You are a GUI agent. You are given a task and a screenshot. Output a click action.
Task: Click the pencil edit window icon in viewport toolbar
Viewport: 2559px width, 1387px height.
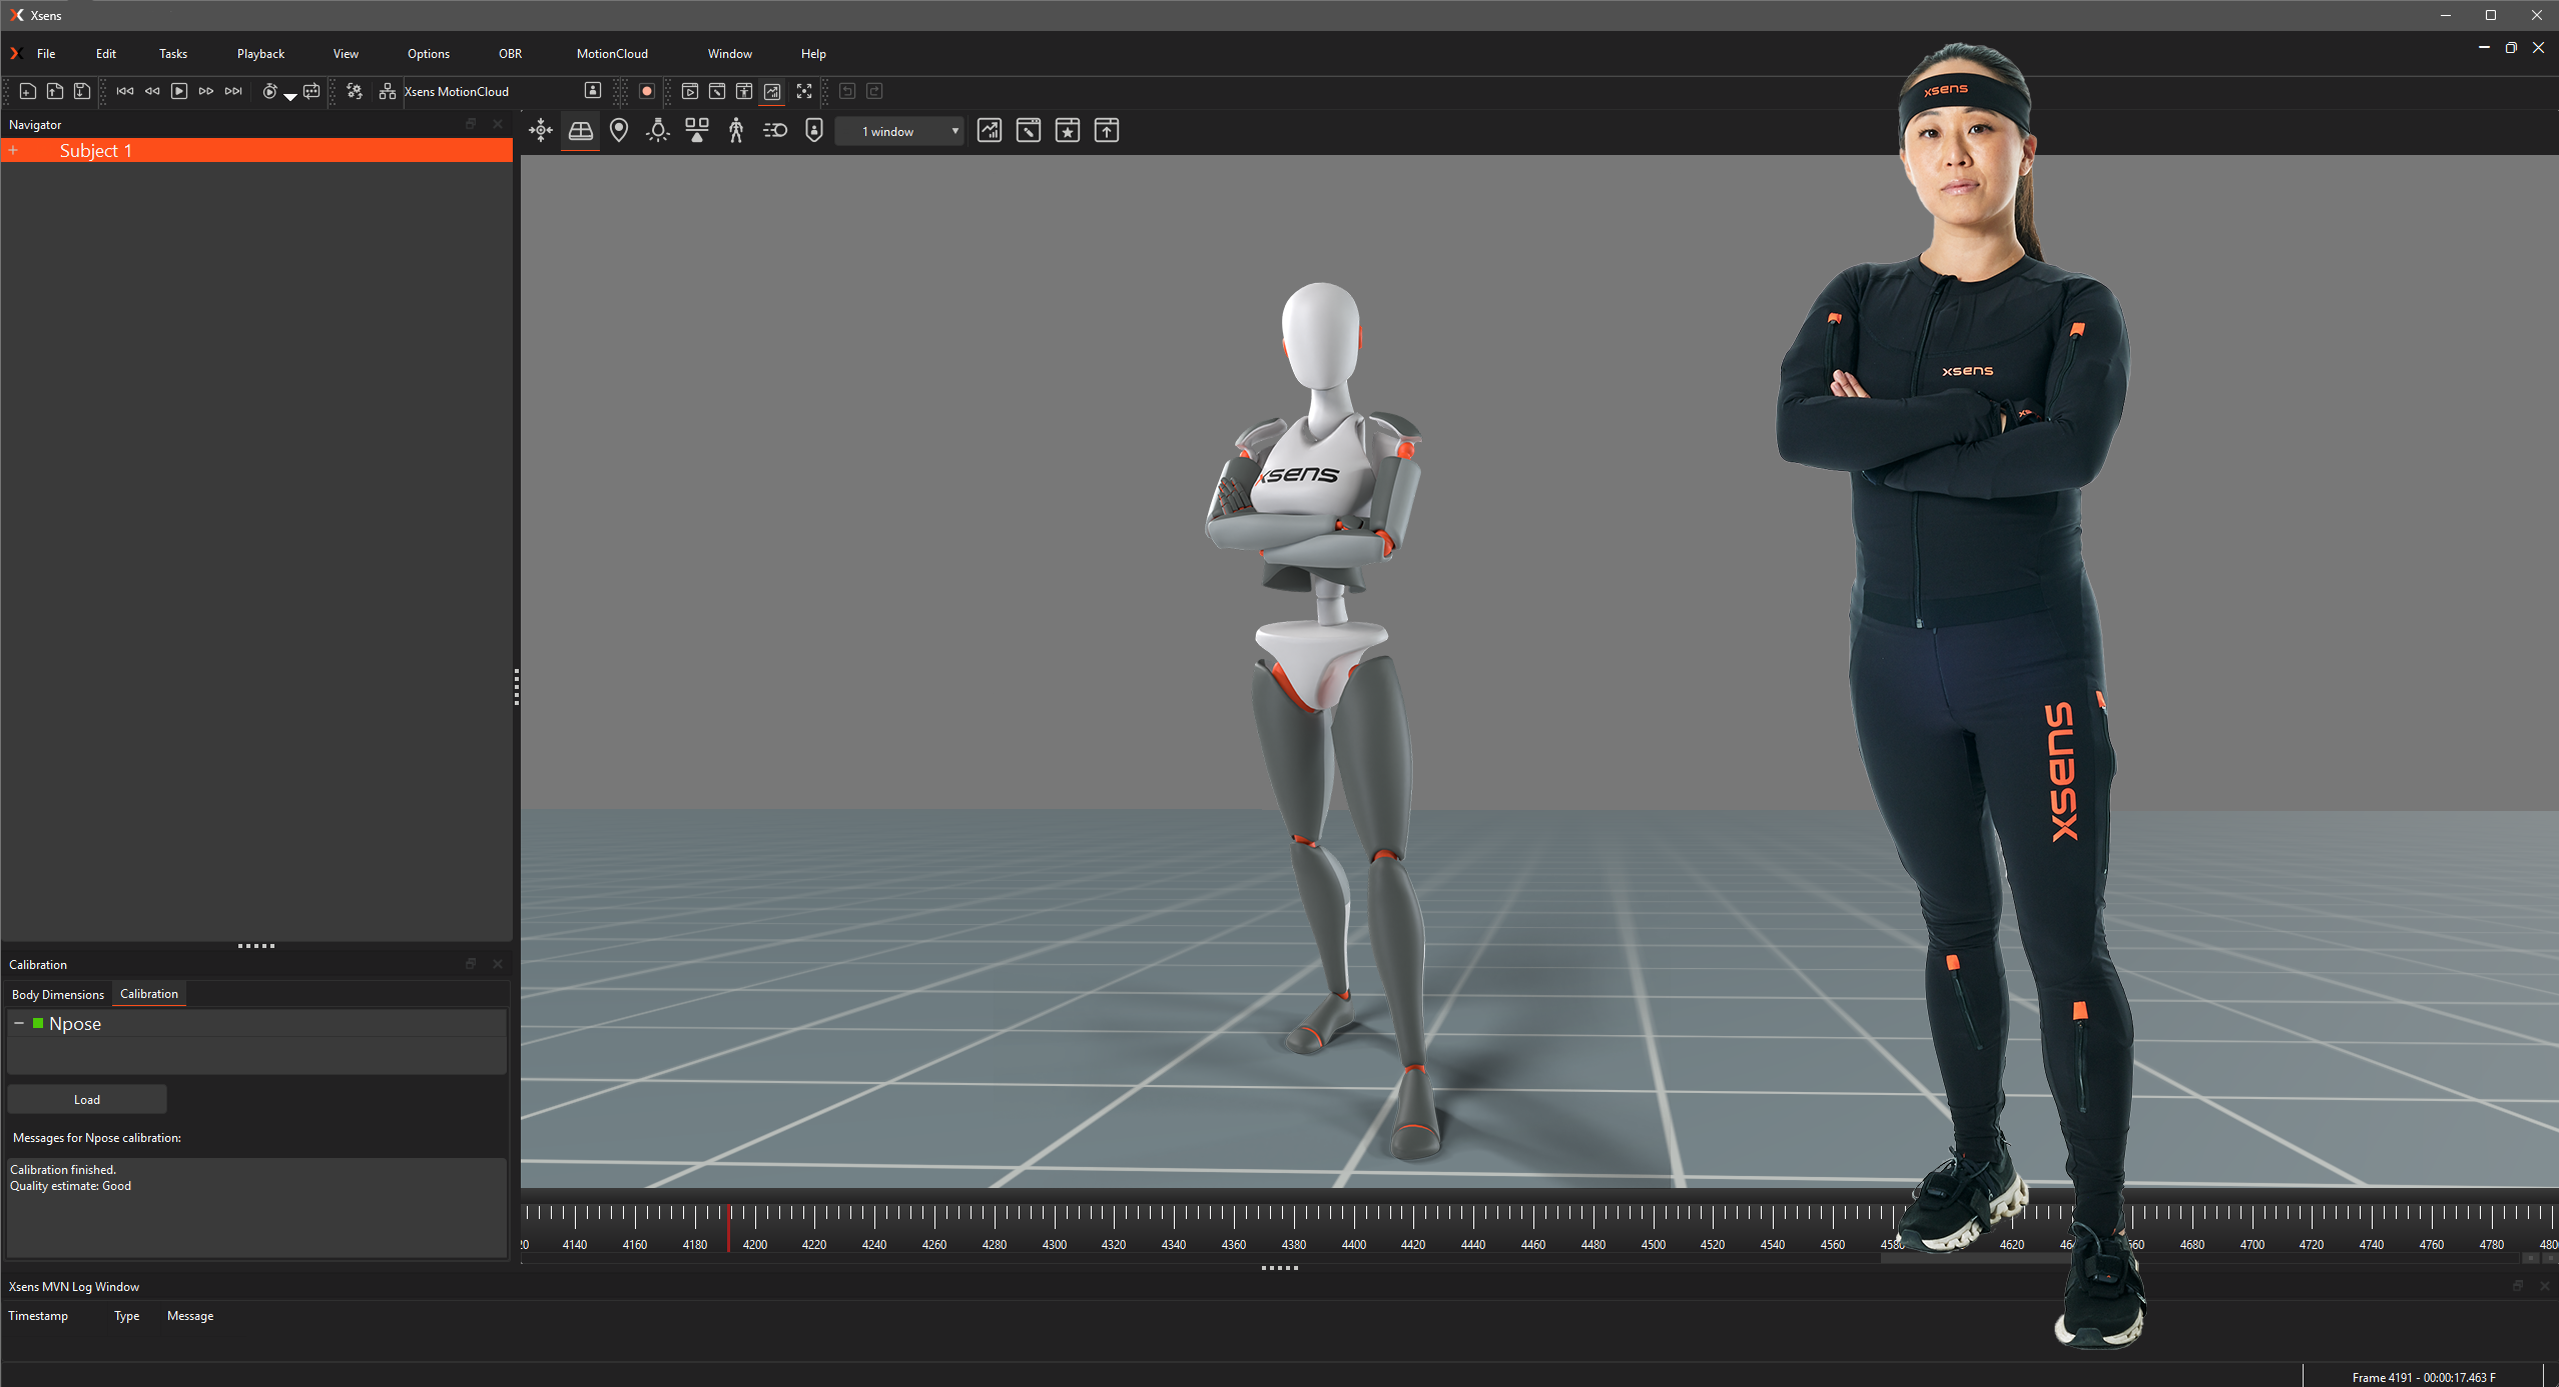click(1028, 130)
